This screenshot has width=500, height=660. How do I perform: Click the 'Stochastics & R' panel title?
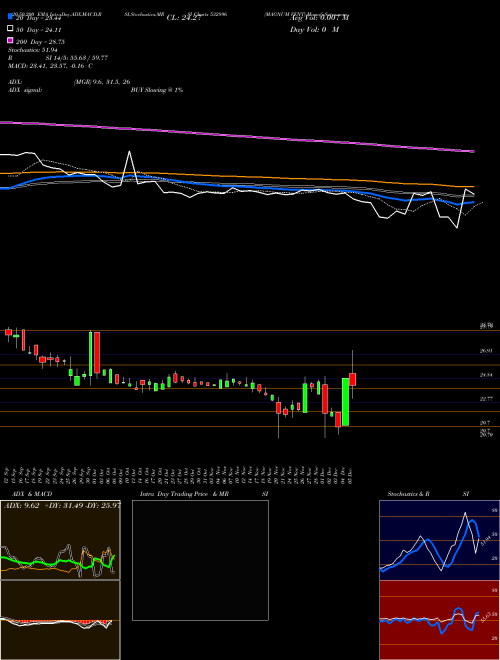[x=409, y=494]
